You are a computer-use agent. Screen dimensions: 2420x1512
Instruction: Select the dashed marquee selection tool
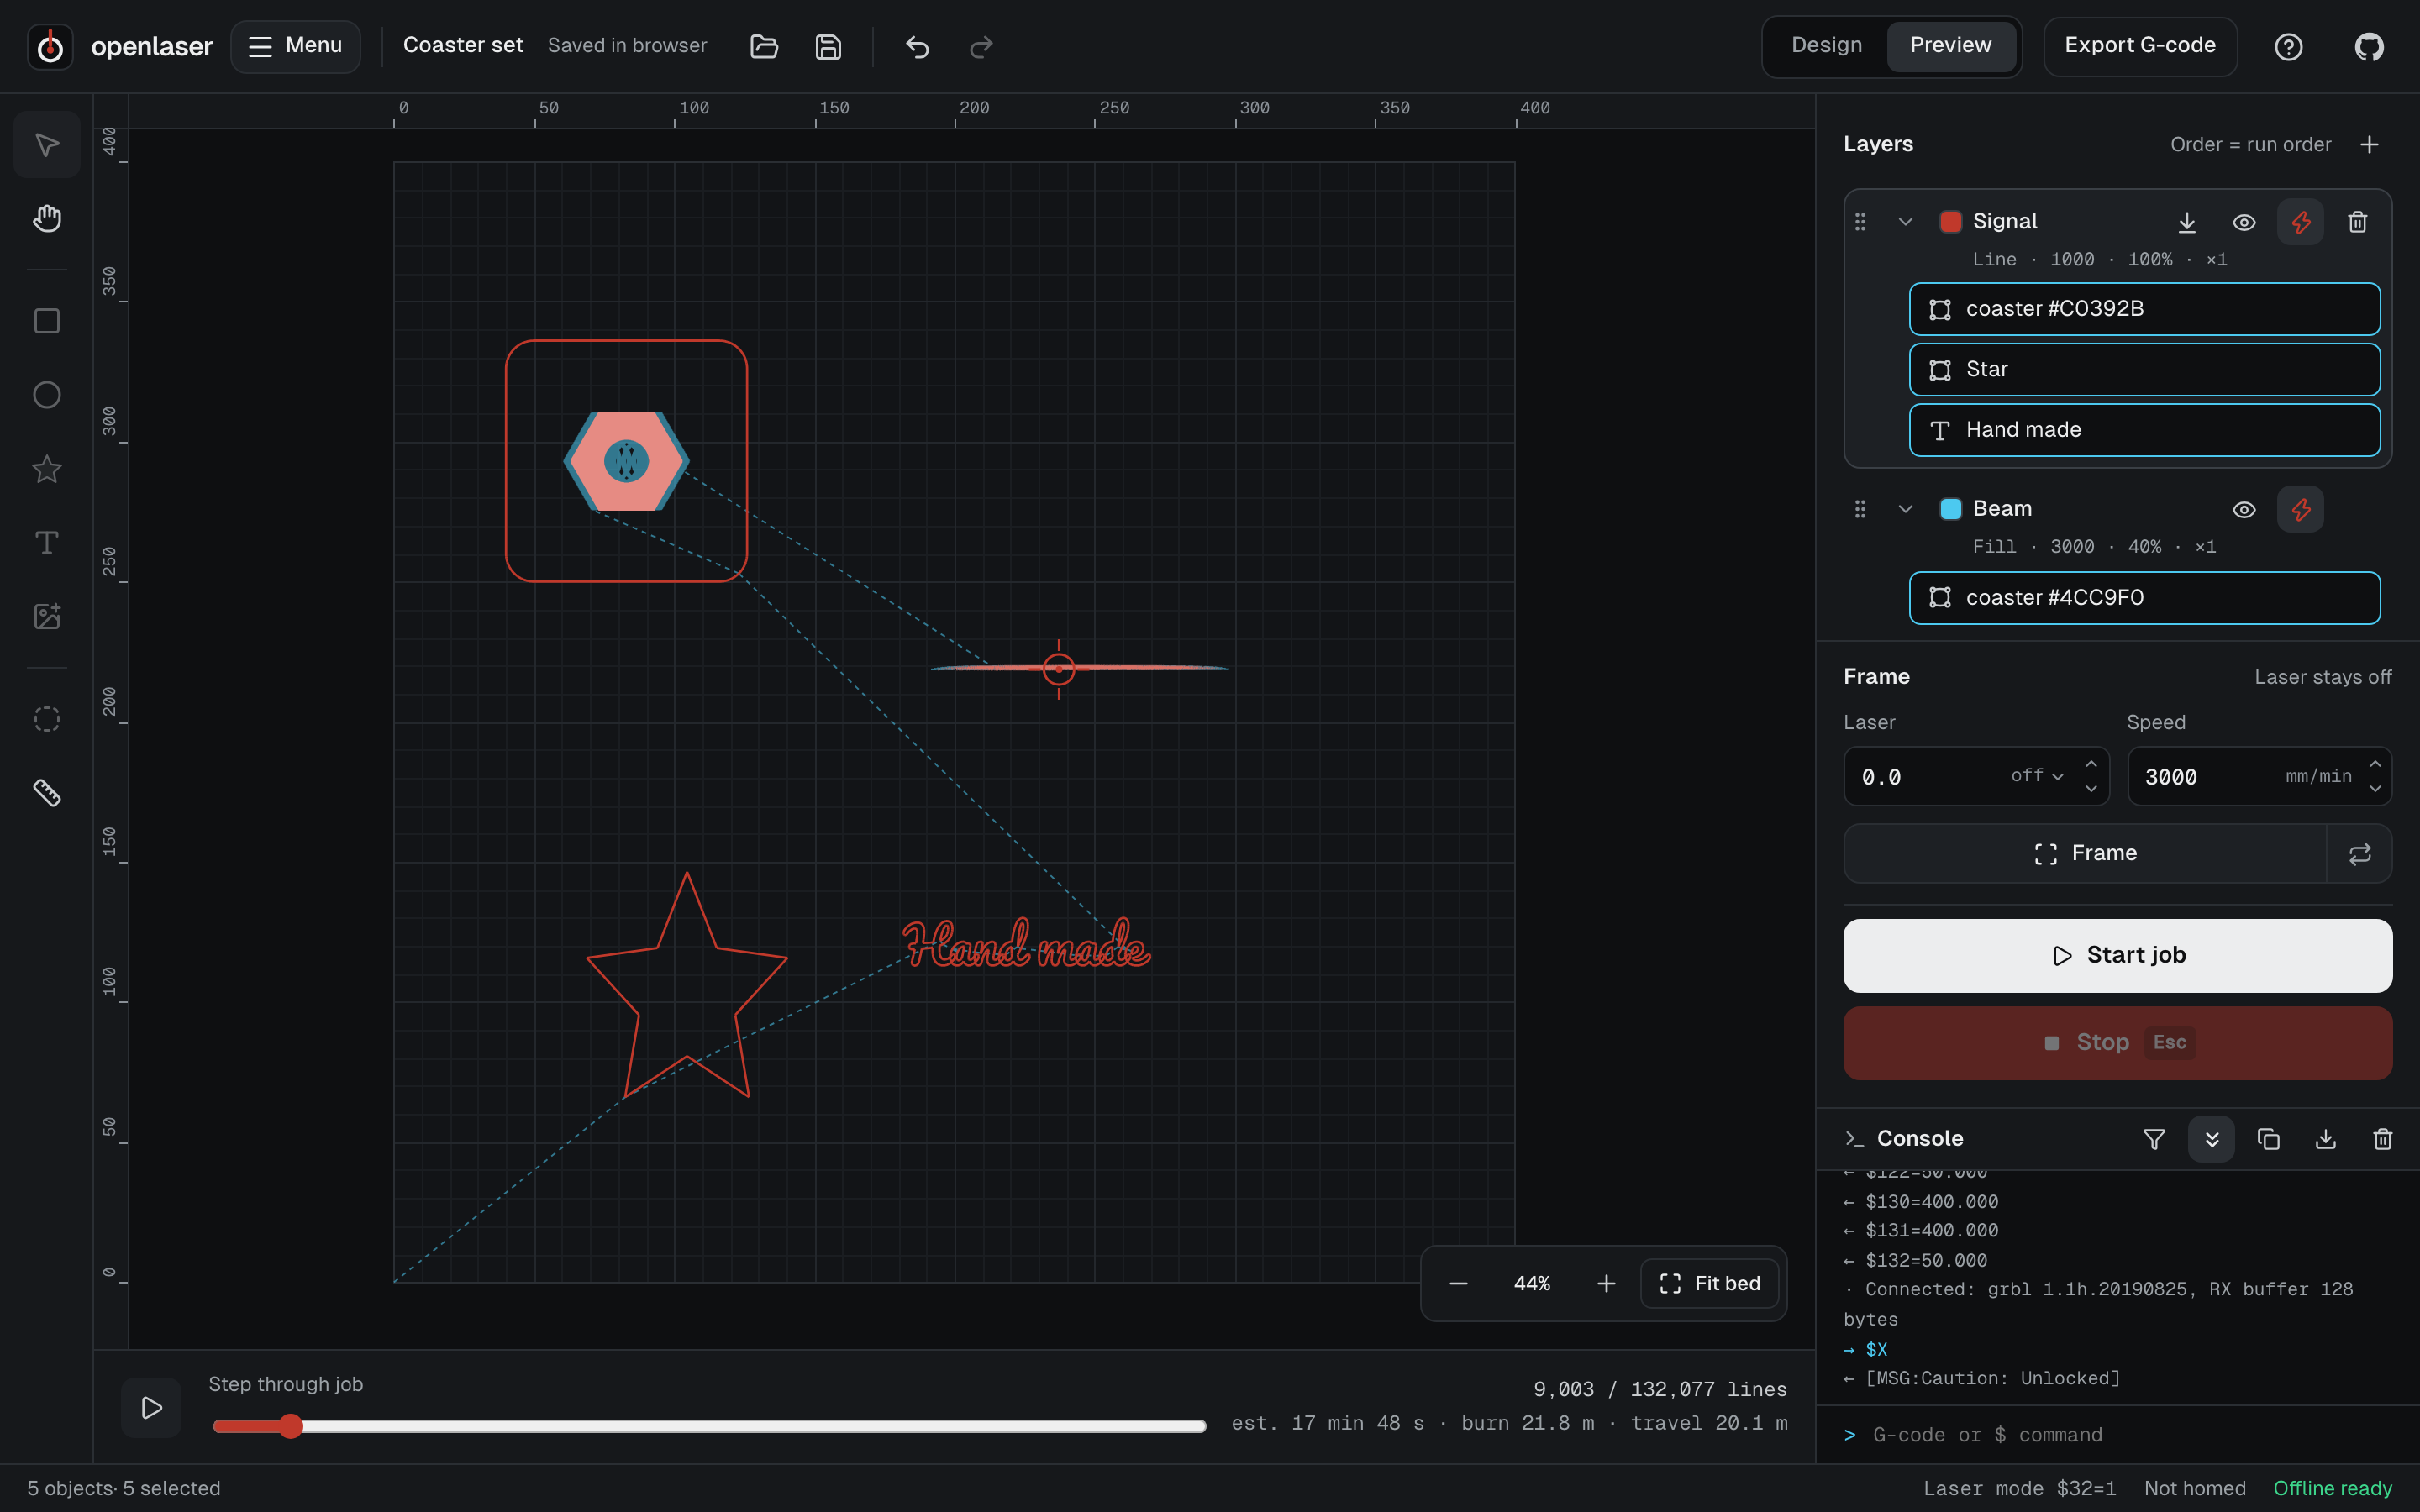(x=47, y=719)
